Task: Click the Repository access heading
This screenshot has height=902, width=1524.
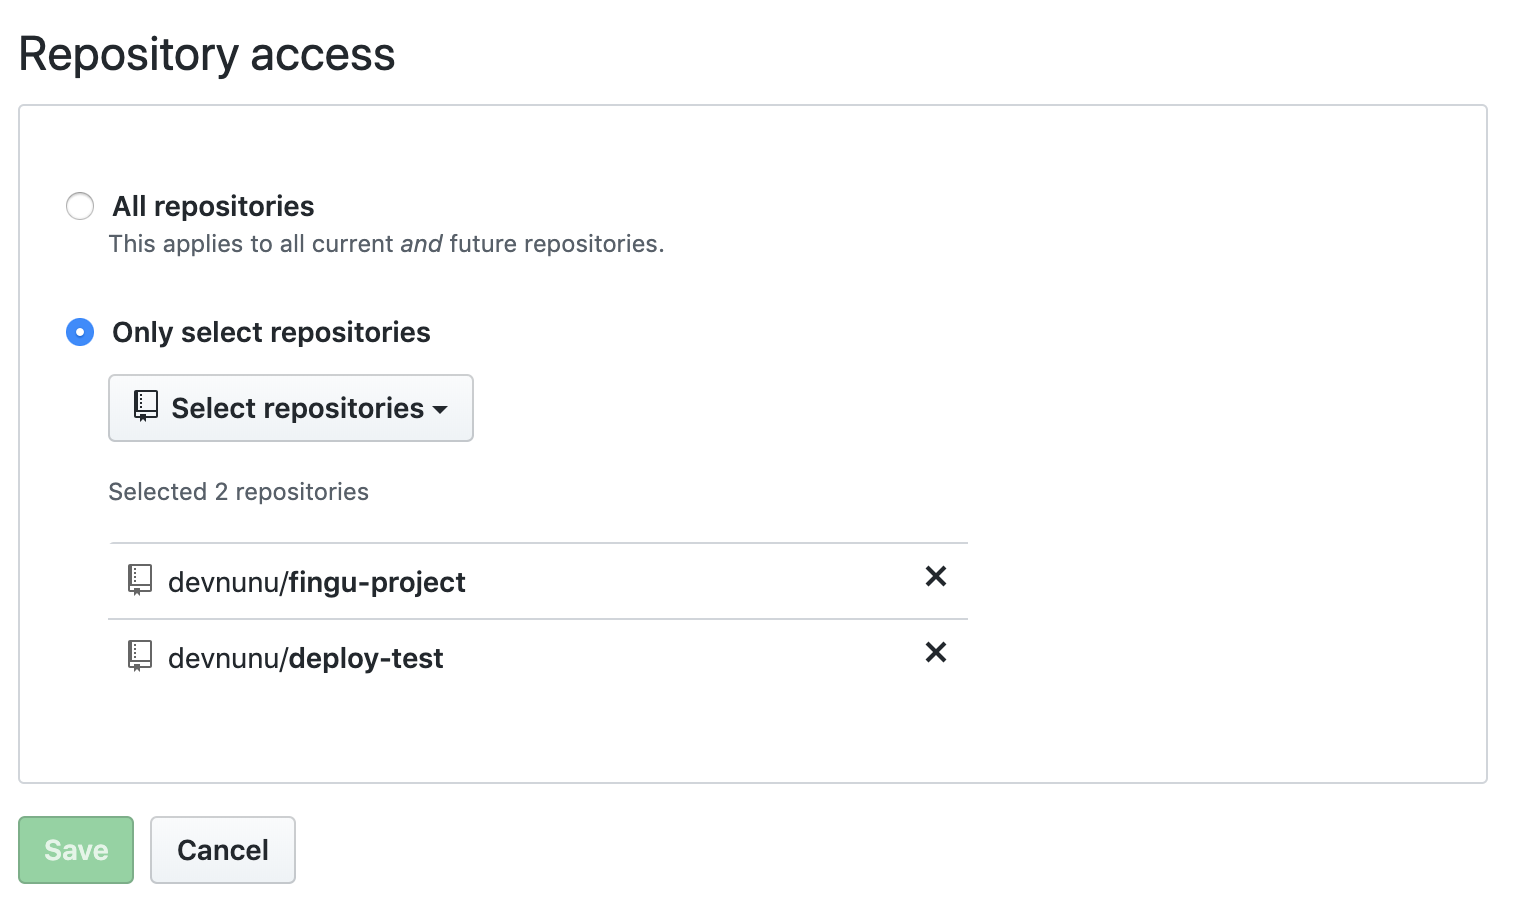Action: [207, 54]
